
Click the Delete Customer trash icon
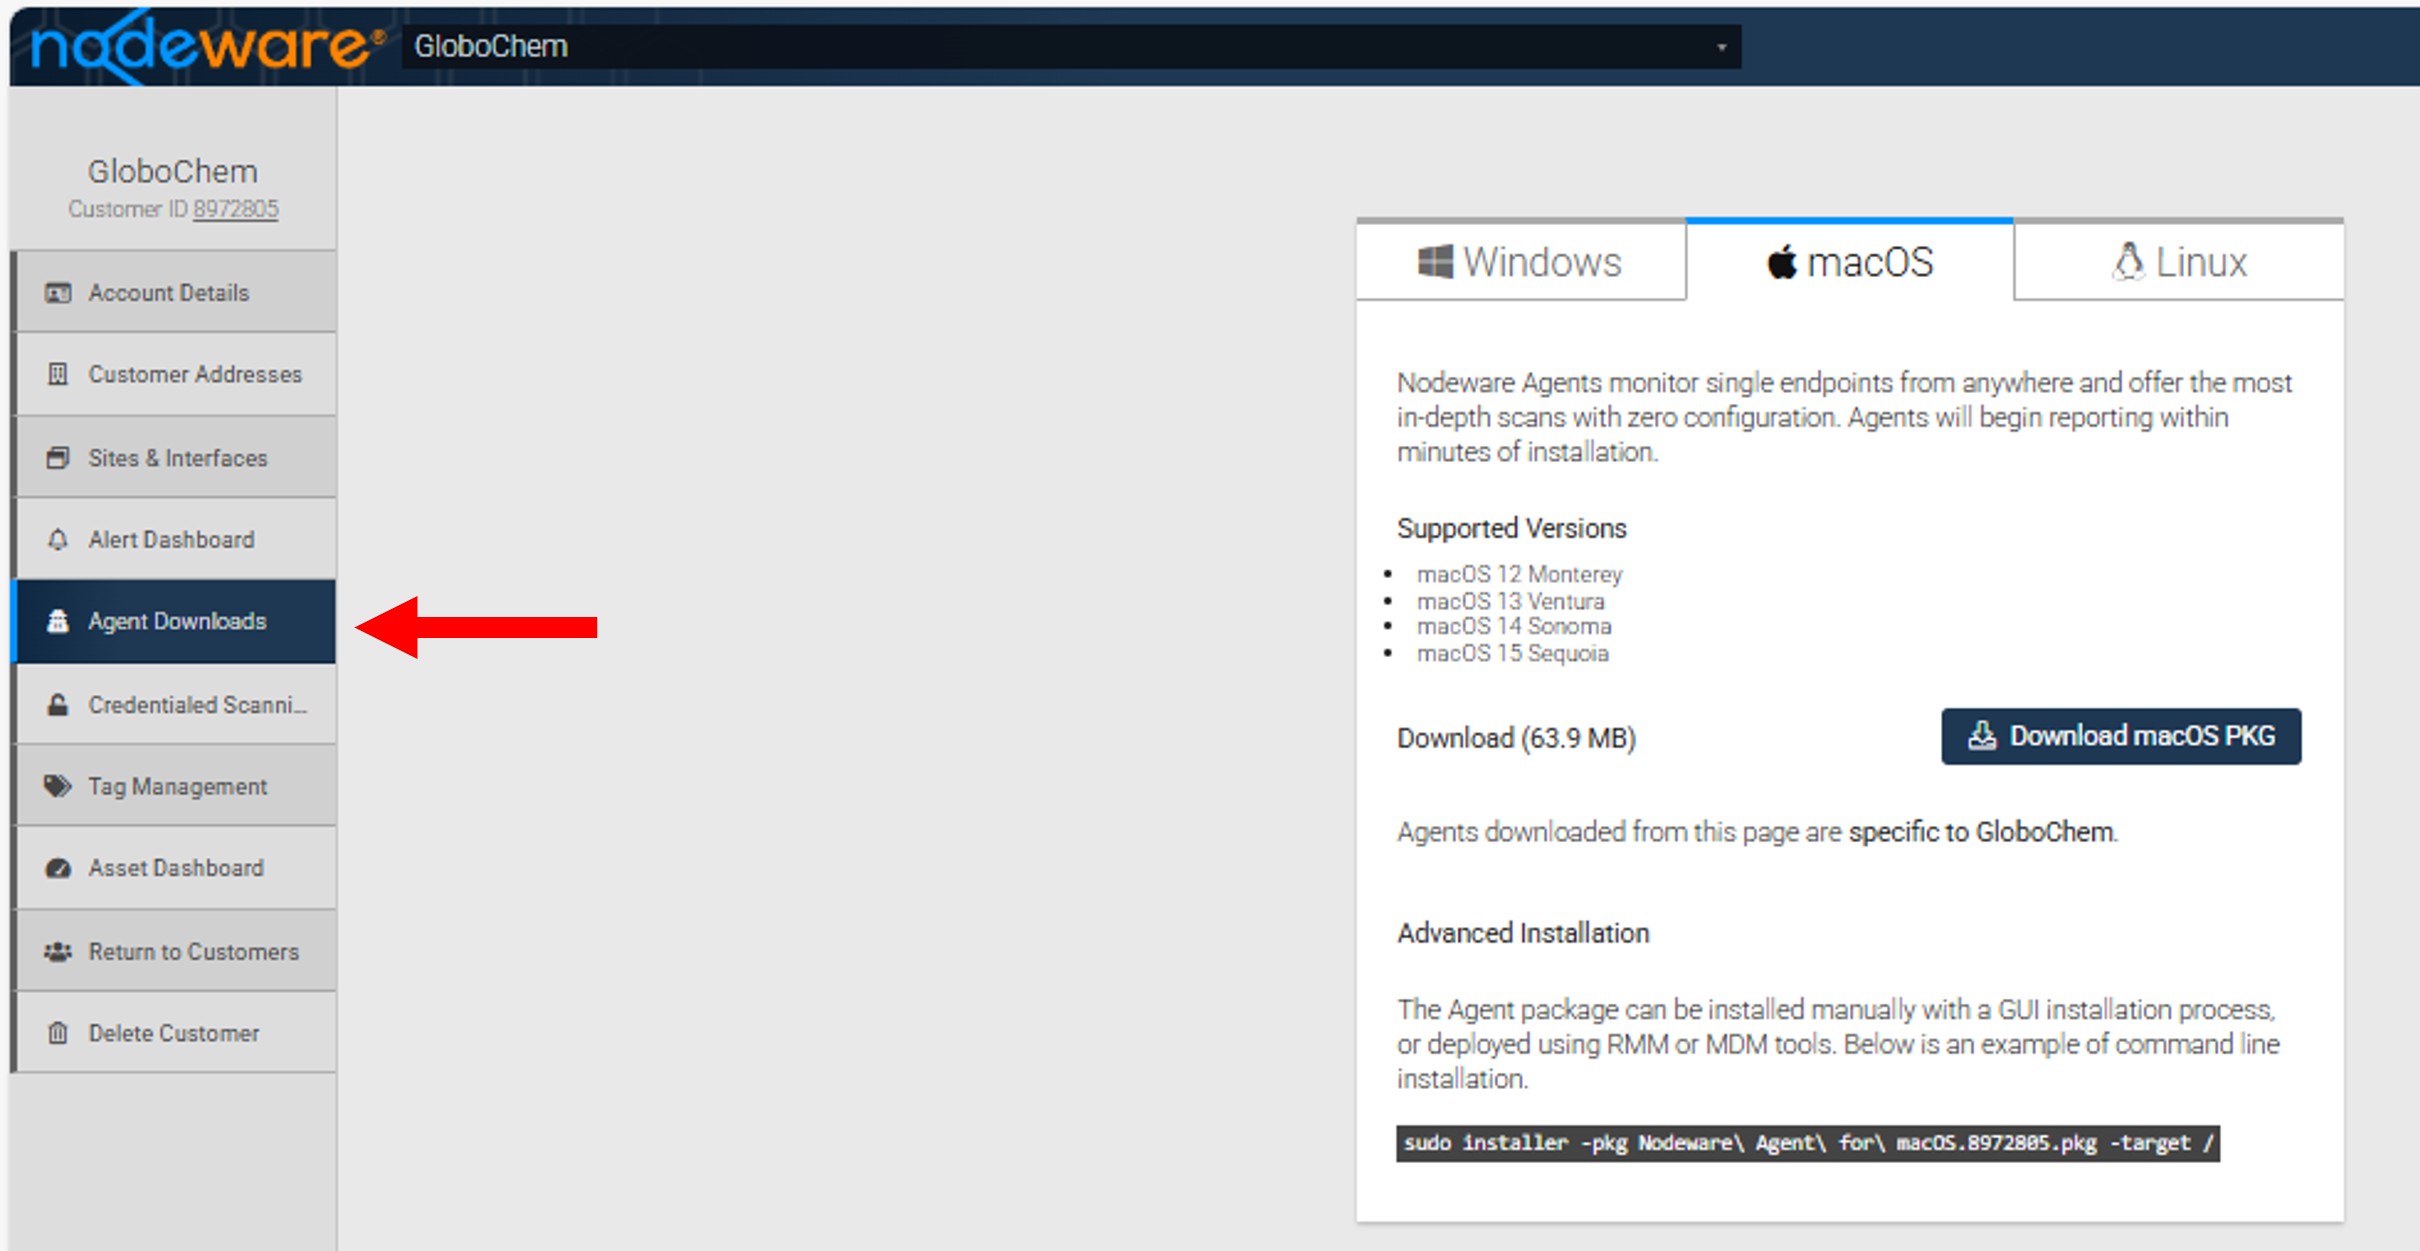[x=58, y=1033]
